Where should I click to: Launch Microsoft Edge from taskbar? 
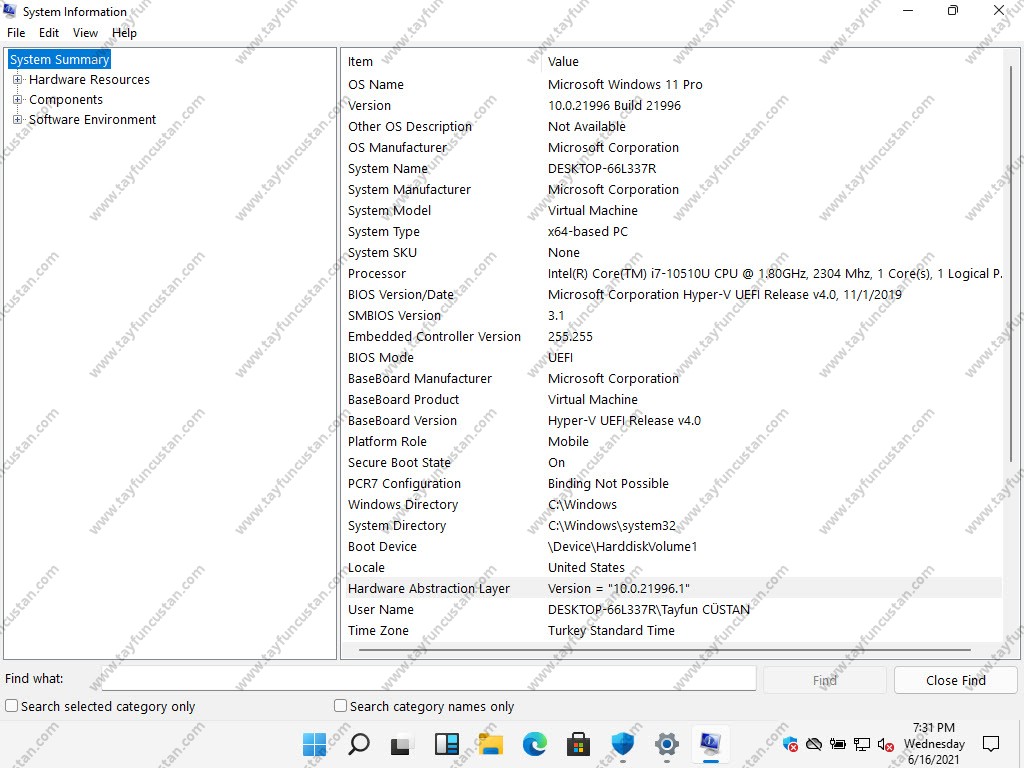pos(535,744)
